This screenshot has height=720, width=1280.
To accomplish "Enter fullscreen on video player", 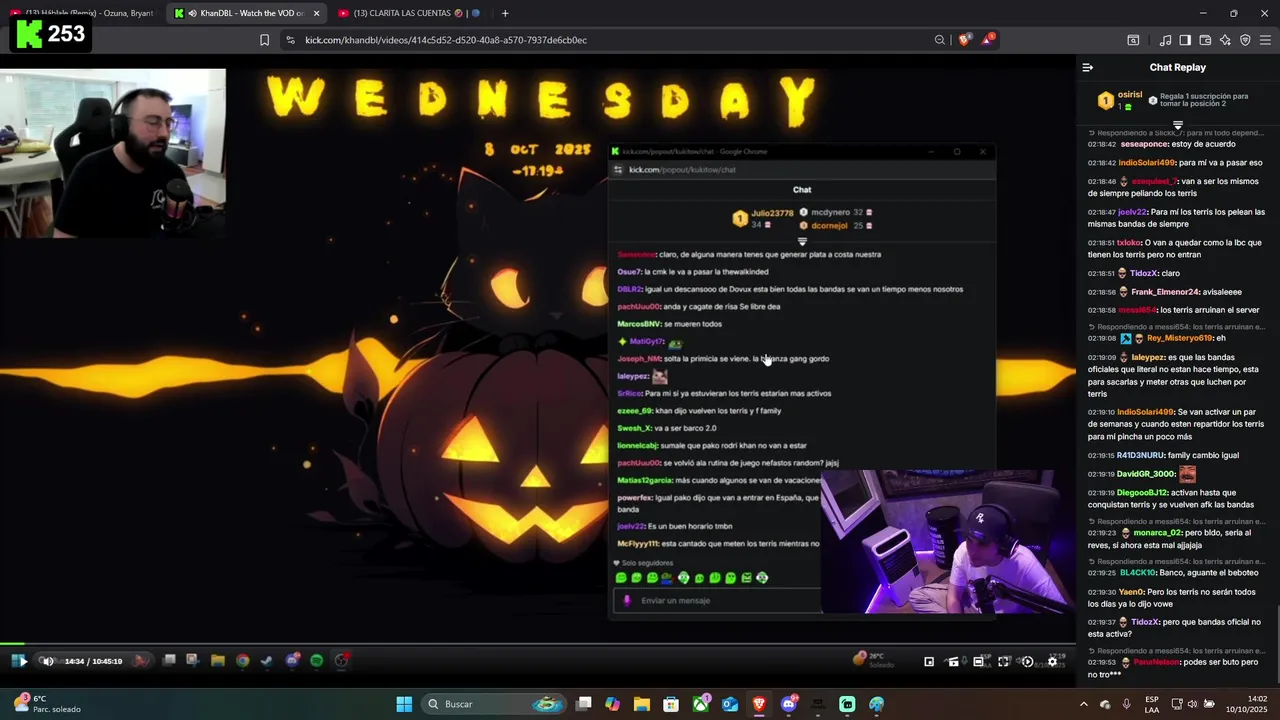I will 1004,661.
